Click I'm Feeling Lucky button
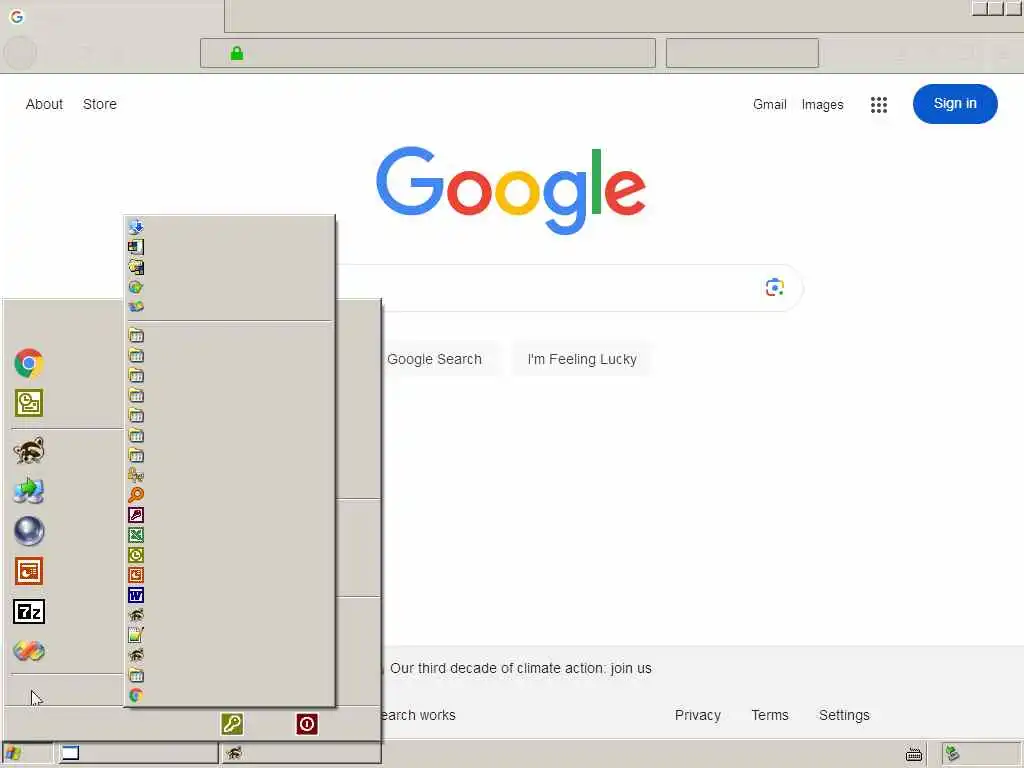The height and width of the screenshot is (768, 1024). pos(582,359)
